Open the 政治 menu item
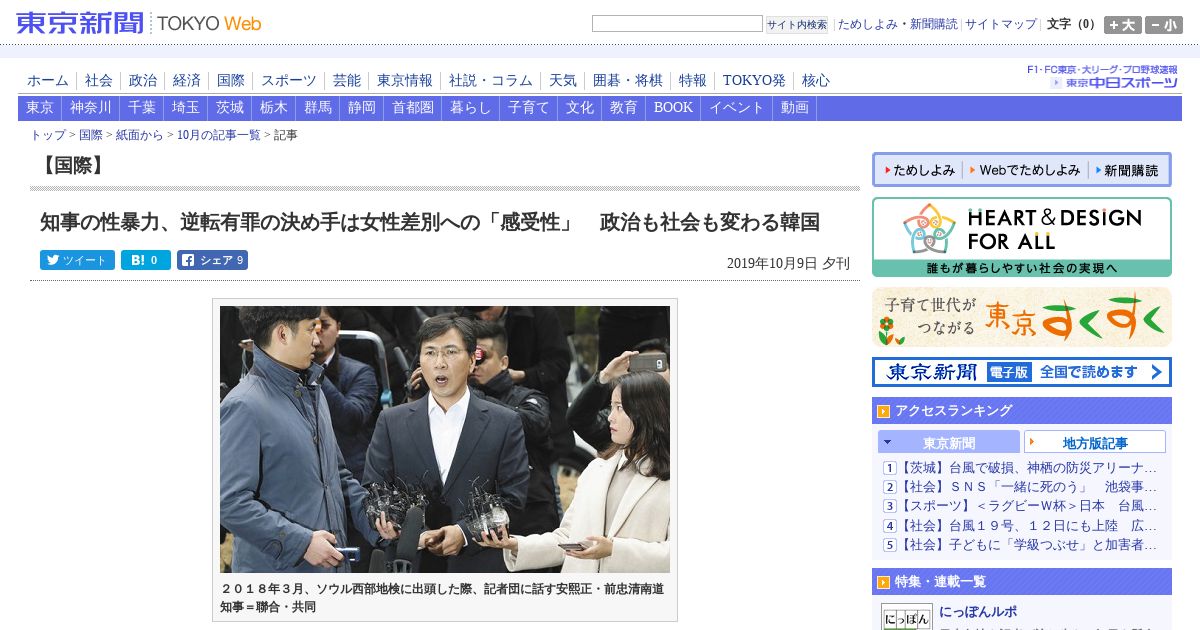The width and height of the screenshot is (1200, 630). tap(143, 81)
